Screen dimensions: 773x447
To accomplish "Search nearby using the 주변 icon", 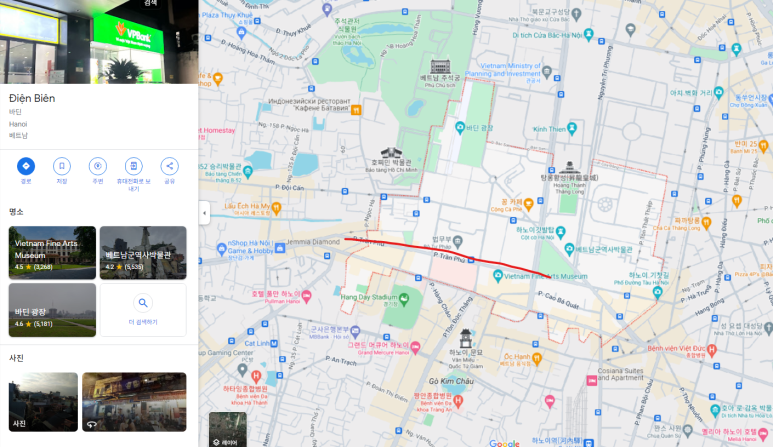I will (x=98, y=166).
